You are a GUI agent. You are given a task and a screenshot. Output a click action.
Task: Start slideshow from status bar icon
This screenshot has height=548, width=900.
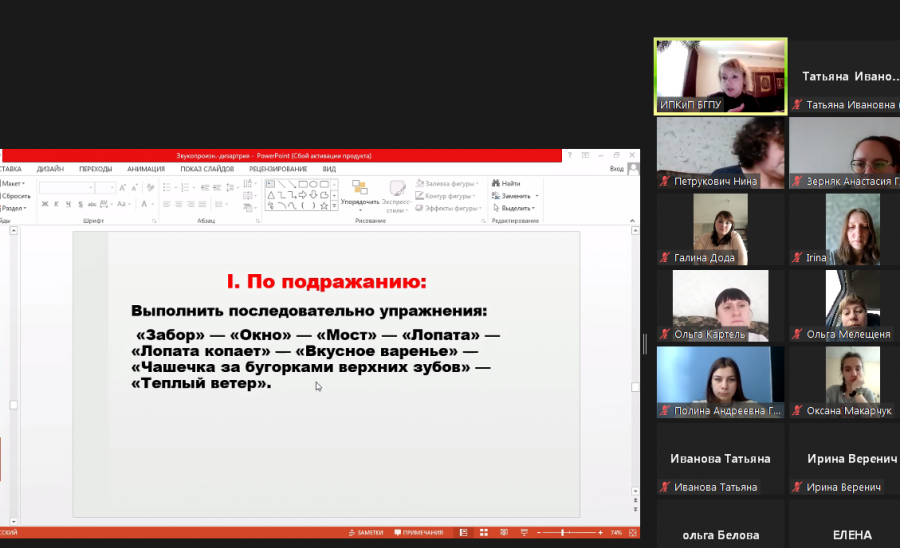[x=524, y=533]
